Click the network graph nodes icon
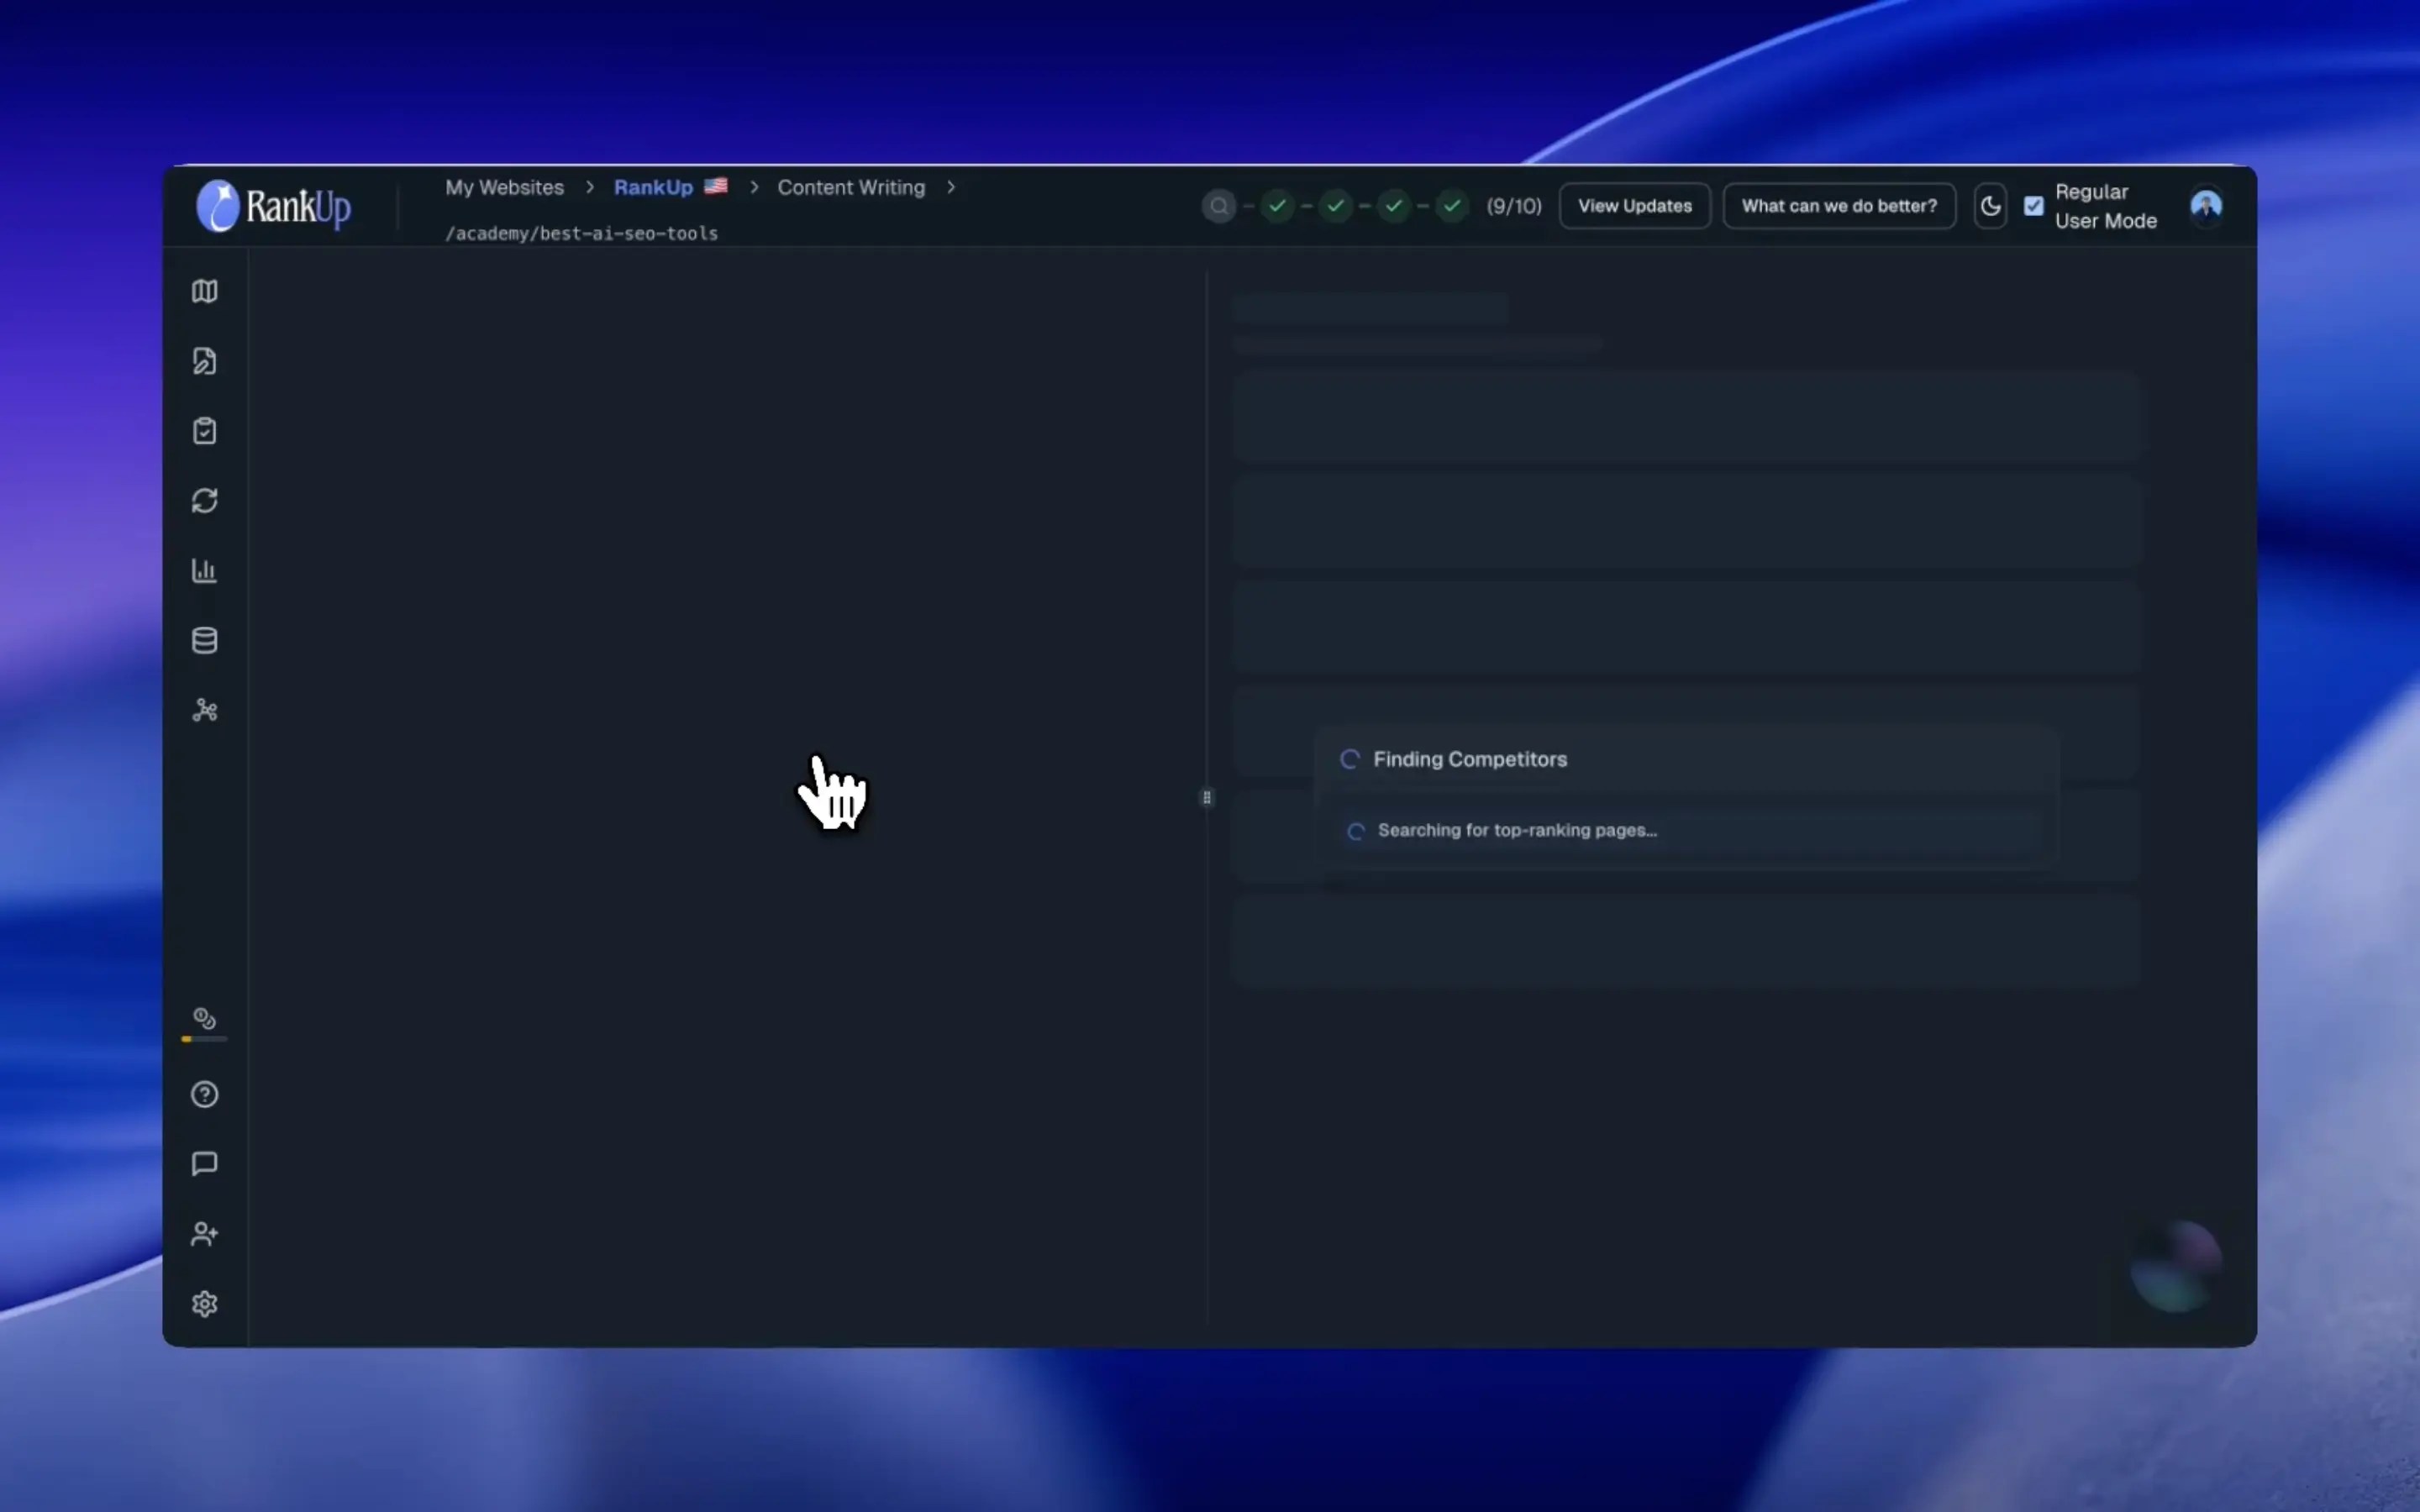Viewport: 2420px width, 1512px height. [205, 711]
